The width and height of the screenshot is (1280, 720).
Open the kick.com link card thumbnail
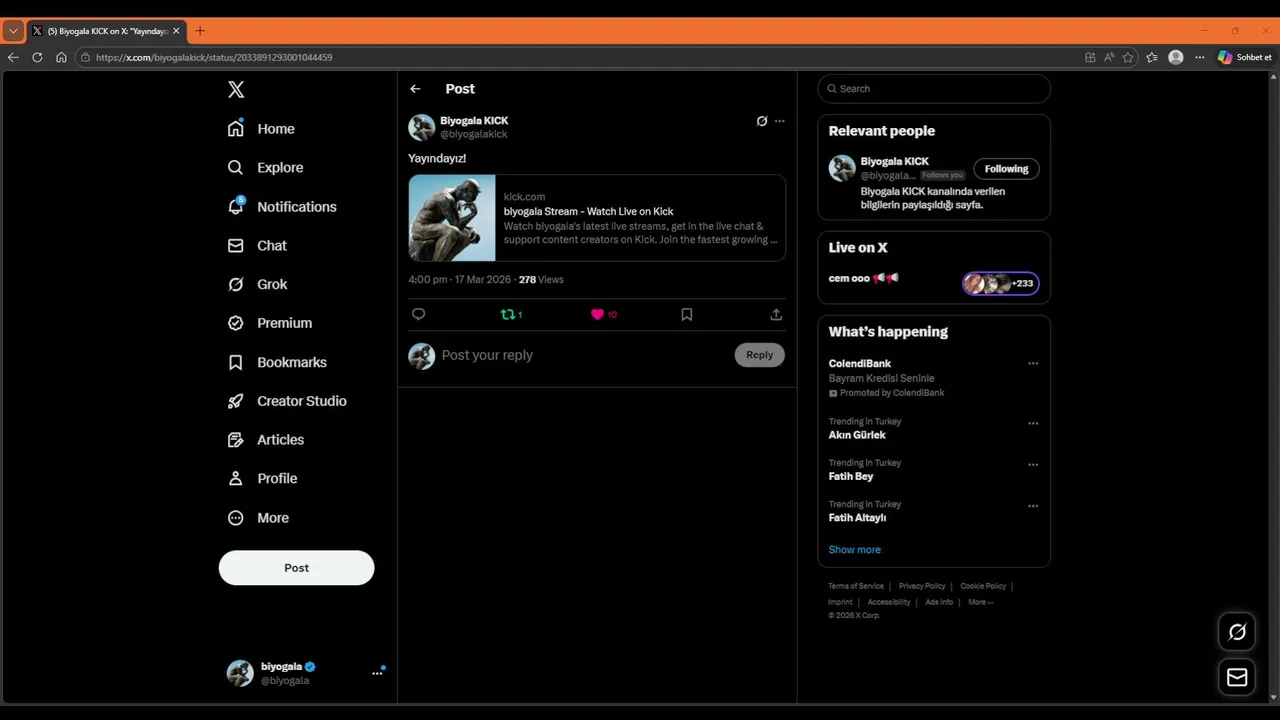pos(452,218)
